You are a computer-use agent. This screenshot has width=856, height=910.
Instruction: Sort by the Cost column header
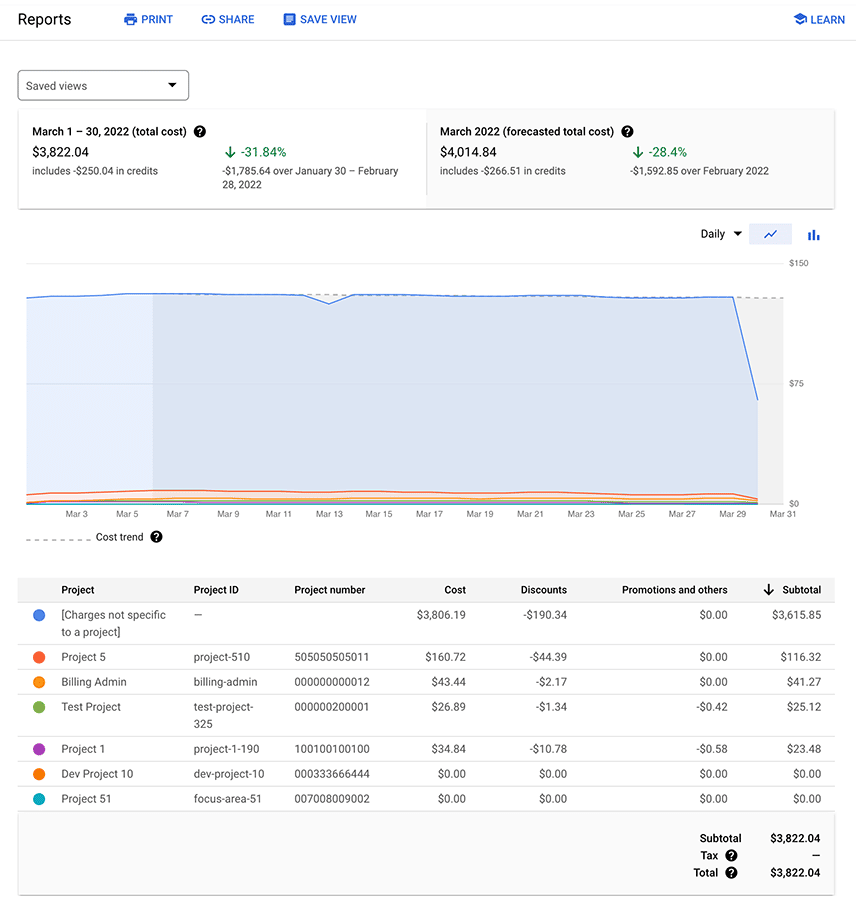[x=455, y=590]
